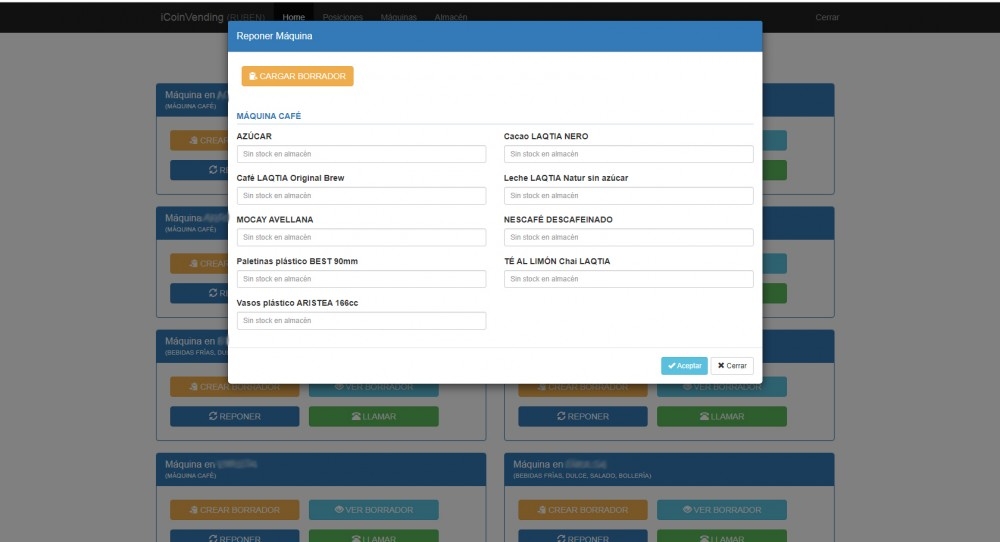
Task: Open the Home tab in the navbar
Action: [293, 17]
